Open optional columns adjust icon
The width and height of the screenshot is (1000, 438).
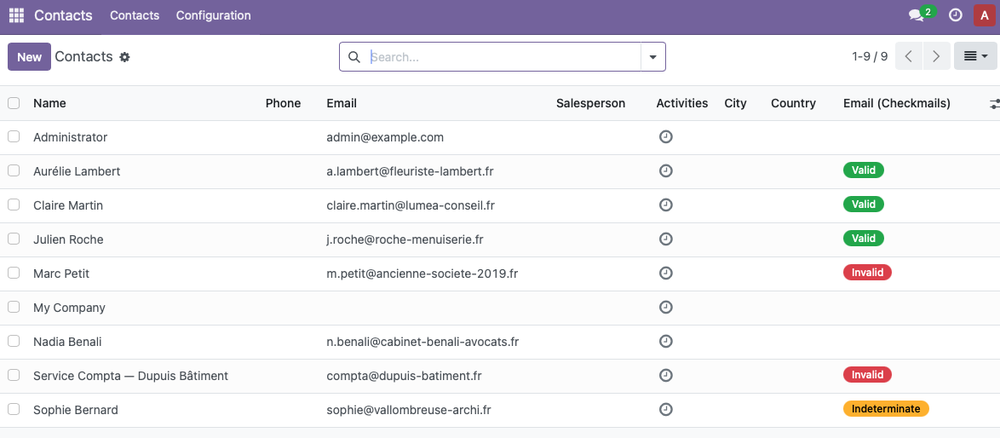tap(994, 103)
